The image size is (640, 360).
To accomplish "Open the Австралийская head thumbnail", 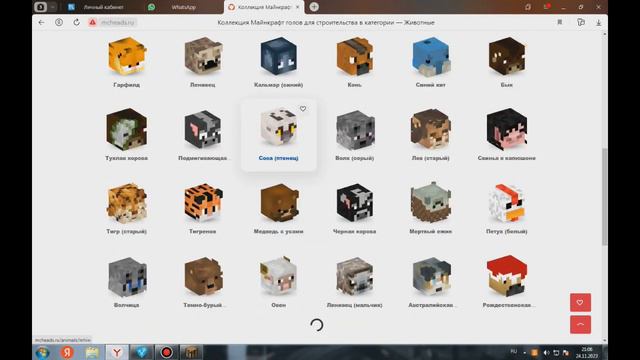I will pos(431,276).
